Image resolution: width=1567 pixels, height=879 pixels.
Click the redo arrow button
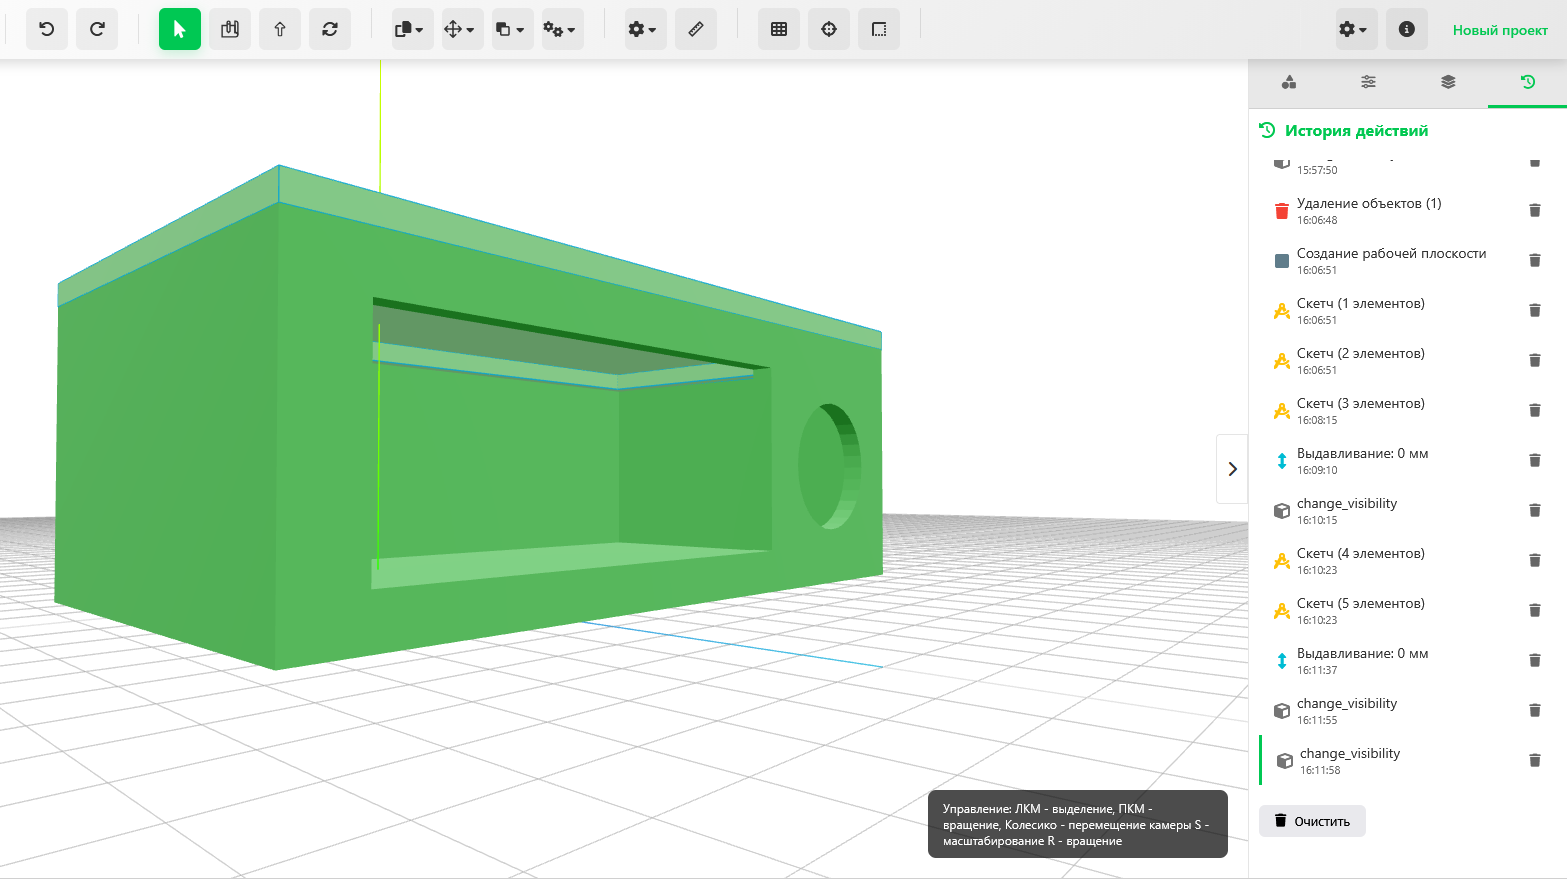(x=97, y=29)
